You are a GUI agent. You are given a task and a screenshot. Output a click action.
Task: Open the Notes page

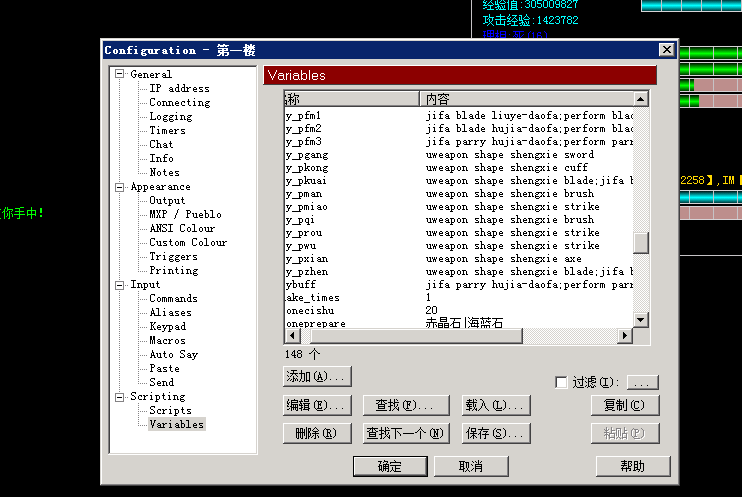(164, 172)
